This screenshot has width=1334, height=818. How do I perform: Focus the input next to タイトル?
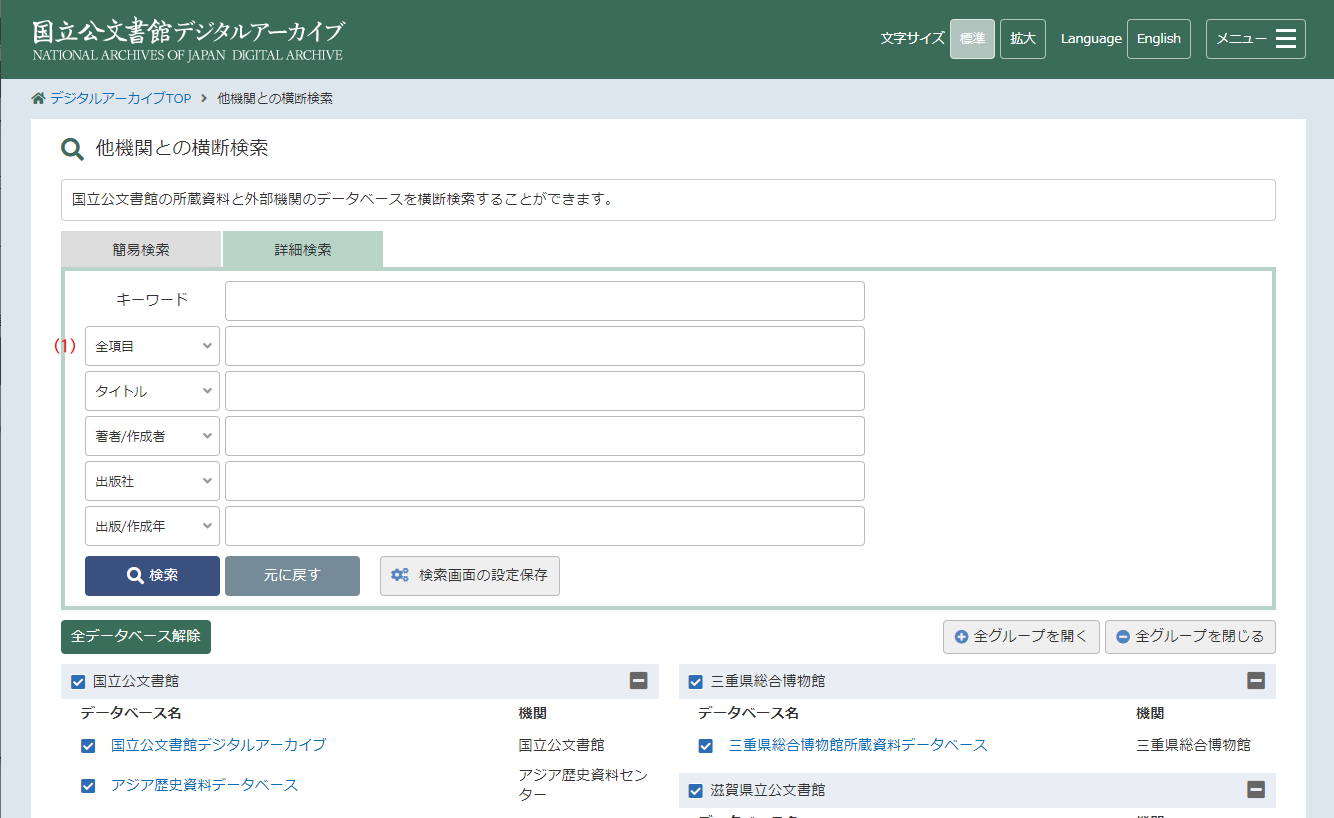pos(545,391)
